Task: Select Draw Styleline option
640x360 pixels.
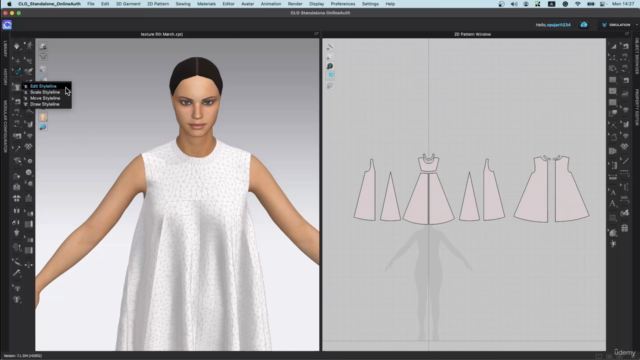Action: [x=46, y=104]
